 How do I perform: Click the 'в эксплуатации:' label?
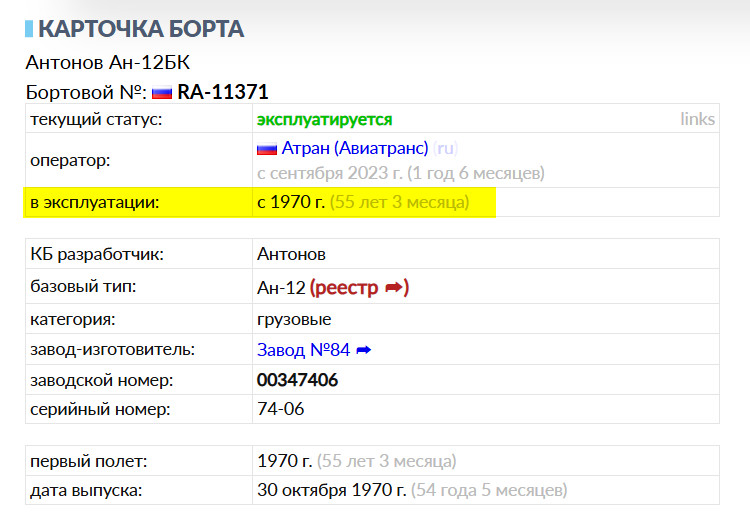pyautogui.click(x=94, y=202)
